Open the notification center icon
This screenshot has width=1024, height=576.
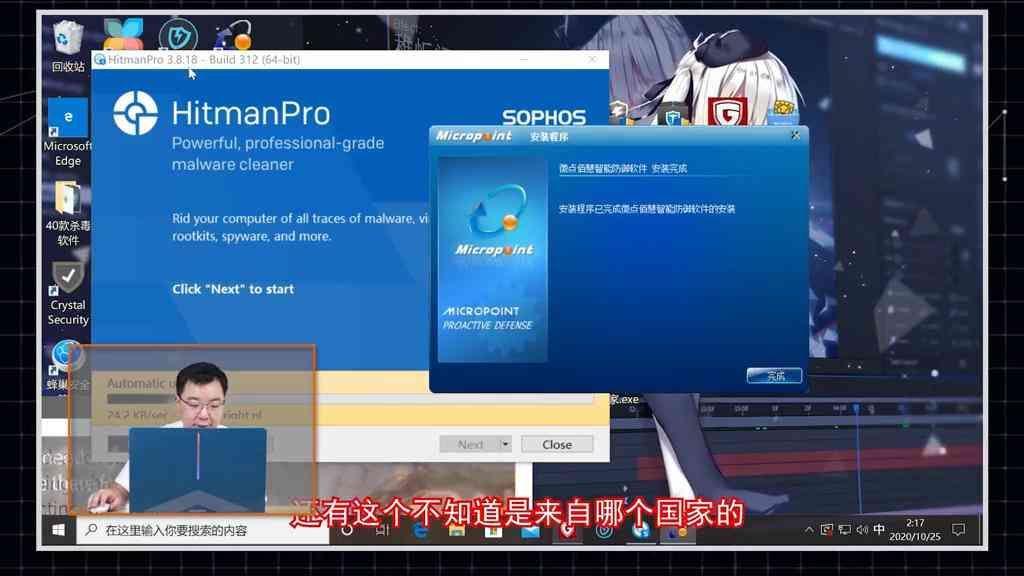958,530
